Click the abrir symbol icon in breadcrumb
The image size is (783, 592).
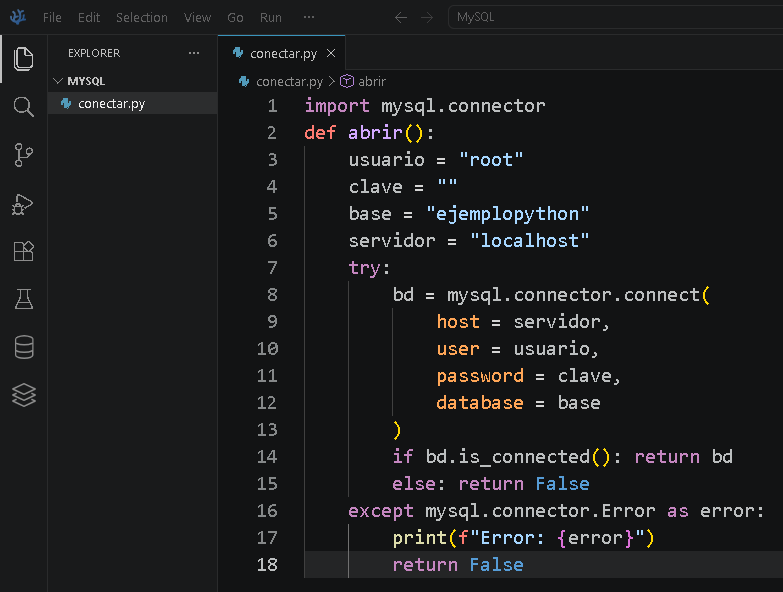coord(347,81)
